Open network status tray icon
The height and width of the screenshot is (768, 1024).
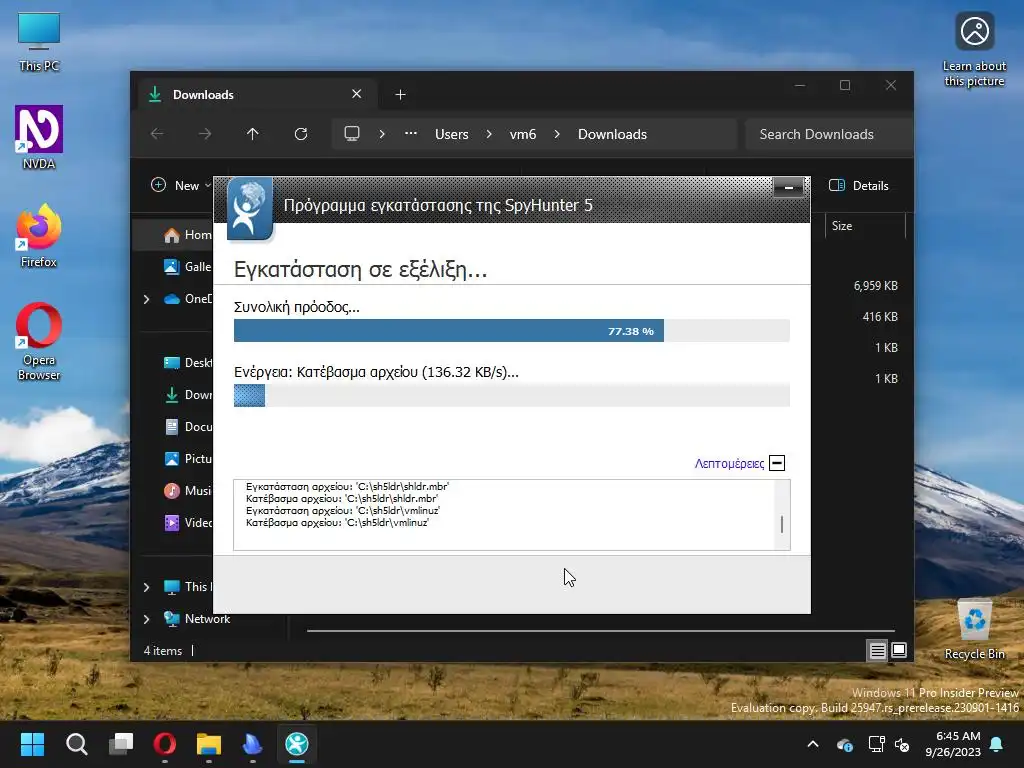point(876,744)
